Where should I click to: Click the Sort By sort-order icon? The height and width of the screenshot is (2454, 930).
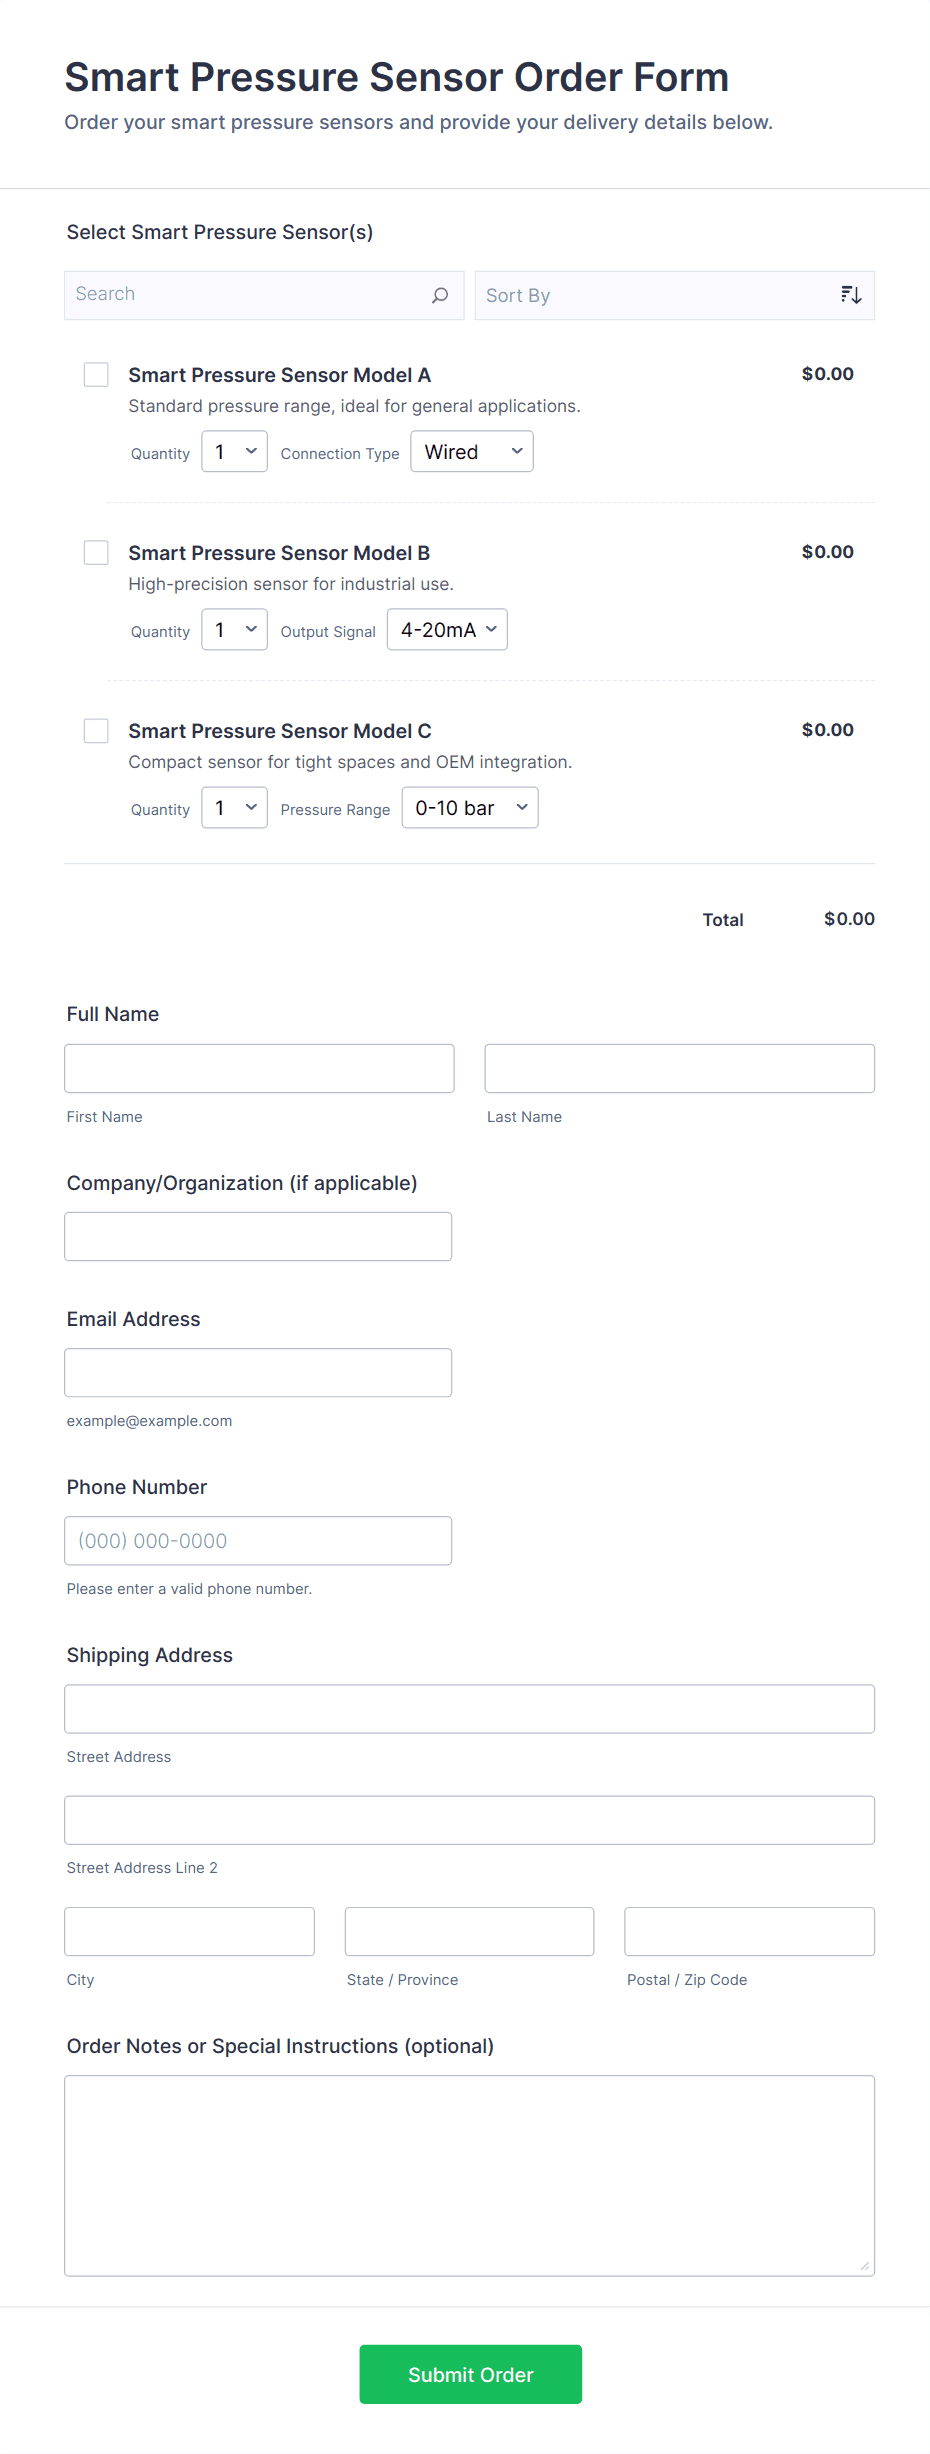point(850,295)
